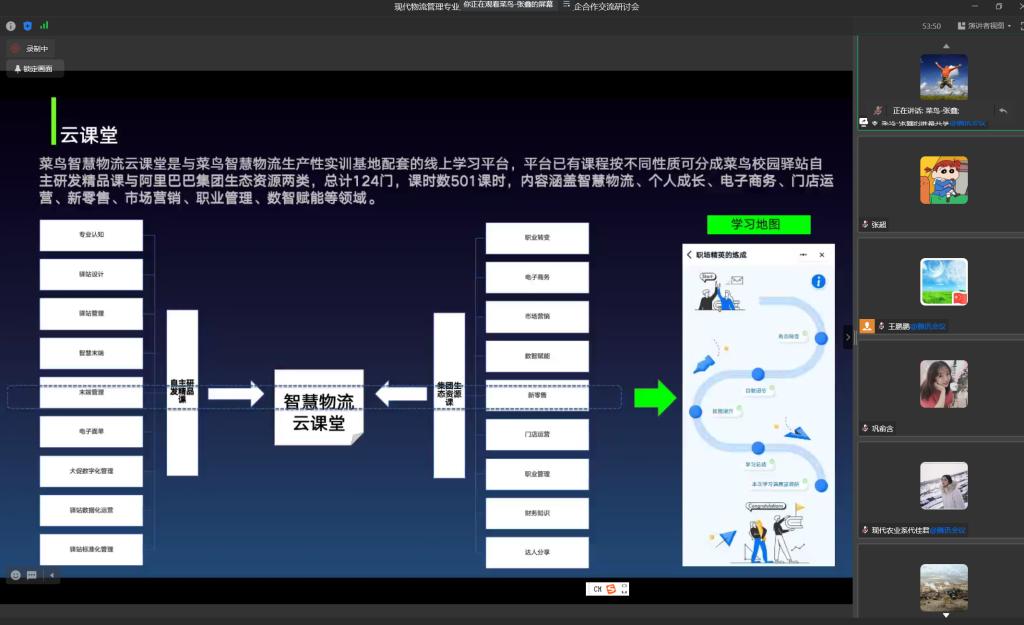Collapse the participant side panel
This screenshot has width=1024, height=625.
[848, 338]
